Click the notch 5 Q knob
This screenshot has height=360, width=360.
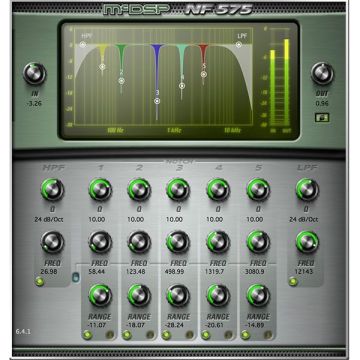(x=258, y=190)
